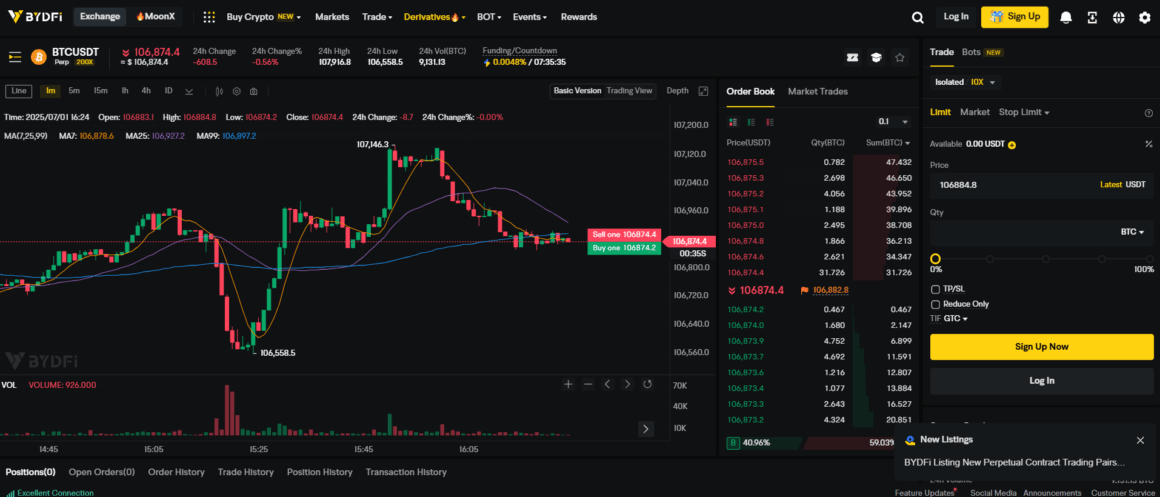Click the BYDFi logo
1160x497 pixels.
click(37, 16)
